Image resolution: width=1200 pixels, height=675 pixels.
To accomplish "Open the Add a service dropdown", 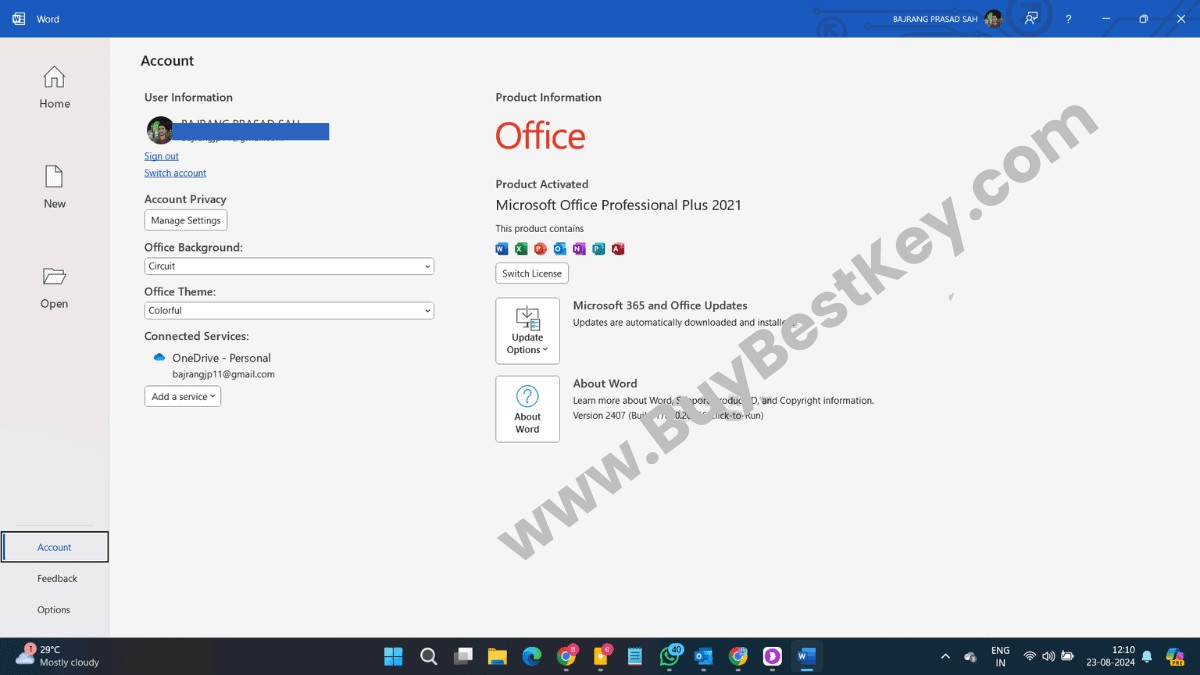I will (182, 397).
